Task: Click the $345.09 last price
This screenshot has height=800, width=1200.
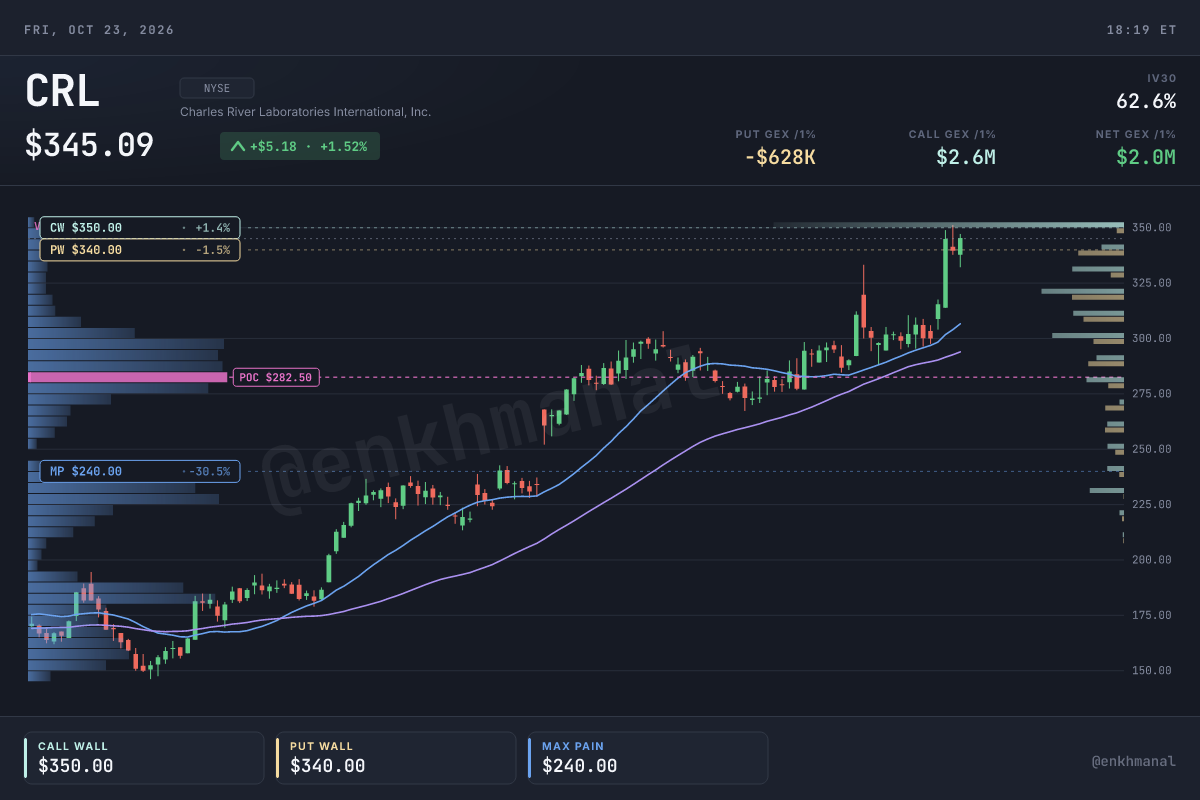Action: click(x=89, y=146)
